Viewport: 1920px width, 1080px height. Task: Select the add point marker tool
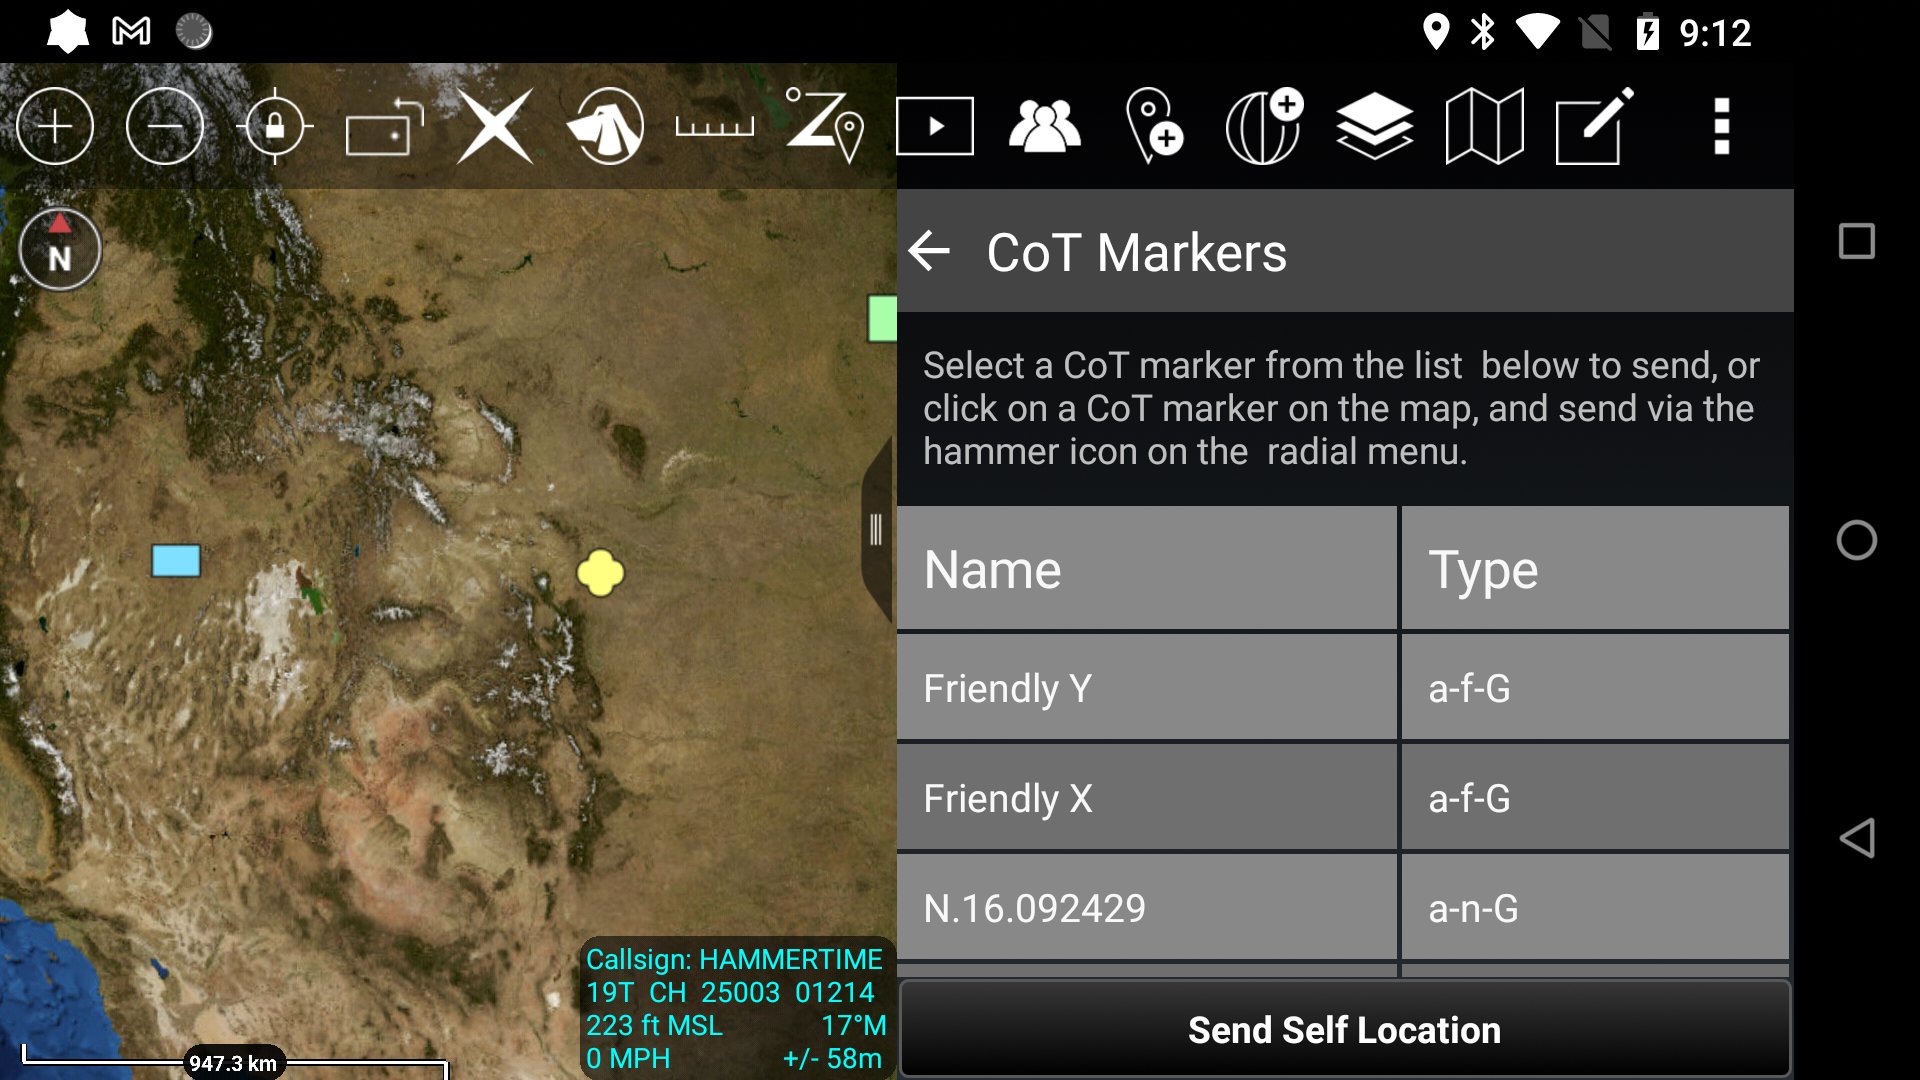tap(1154, 127)
